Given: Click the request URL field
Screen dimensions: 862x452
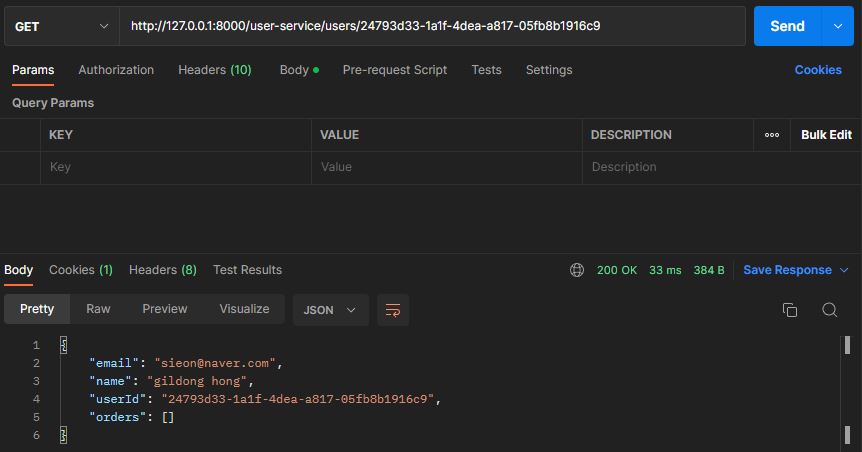Looking at the screenshot, I should coord(432,26).
